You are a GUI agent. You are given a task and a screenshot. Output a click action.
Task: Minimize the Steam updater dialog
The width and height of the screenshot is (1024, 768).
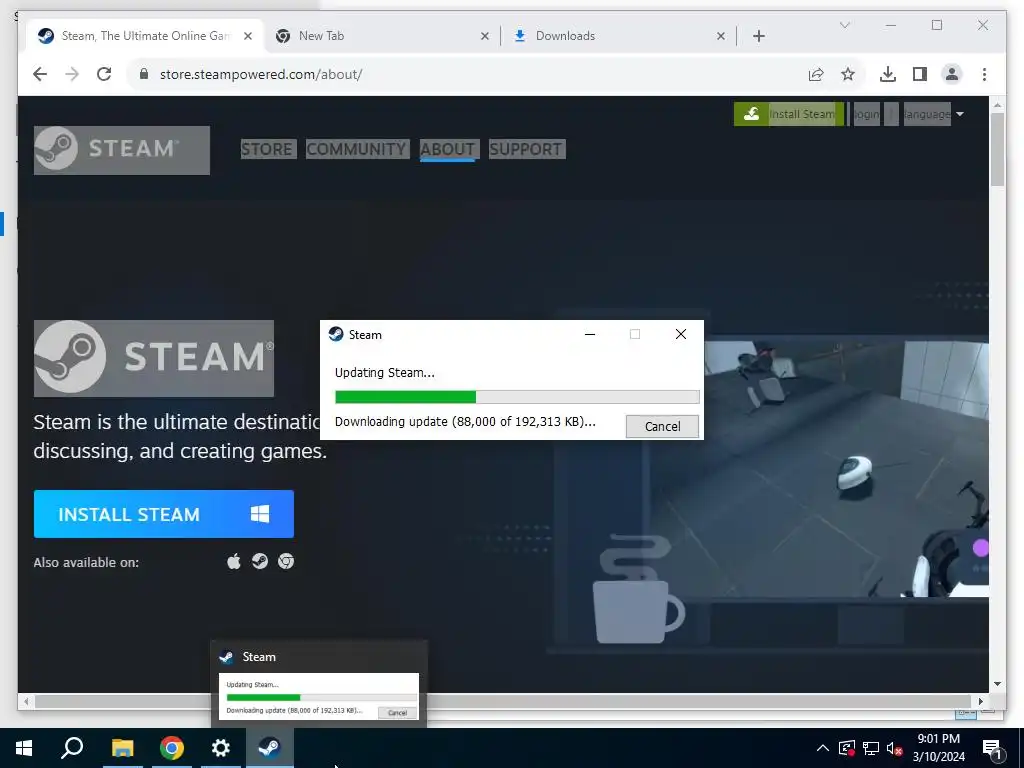point(590,334)
